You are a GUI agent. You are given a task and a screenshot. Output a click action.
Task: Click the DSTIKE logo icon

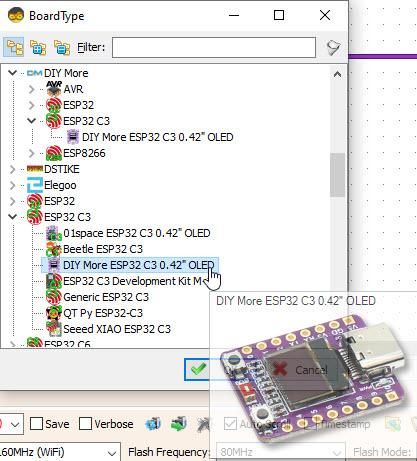pyautogui.click(x=35, y=169)
